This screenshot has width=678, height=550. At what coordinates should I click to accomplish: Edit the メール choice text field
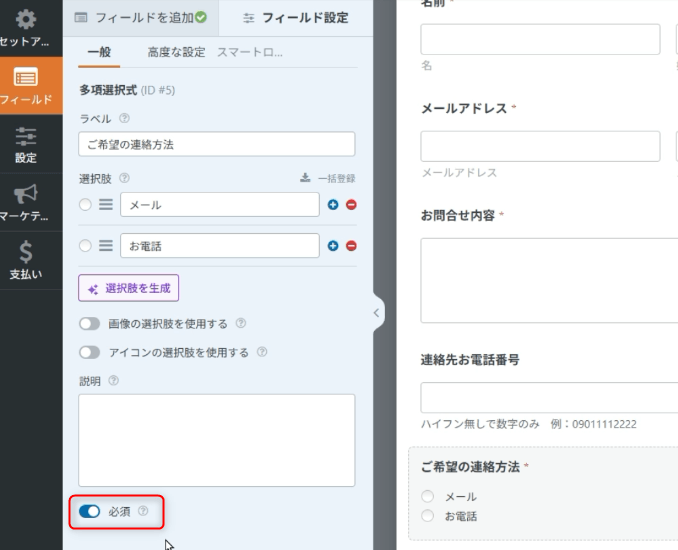[220, 205]
